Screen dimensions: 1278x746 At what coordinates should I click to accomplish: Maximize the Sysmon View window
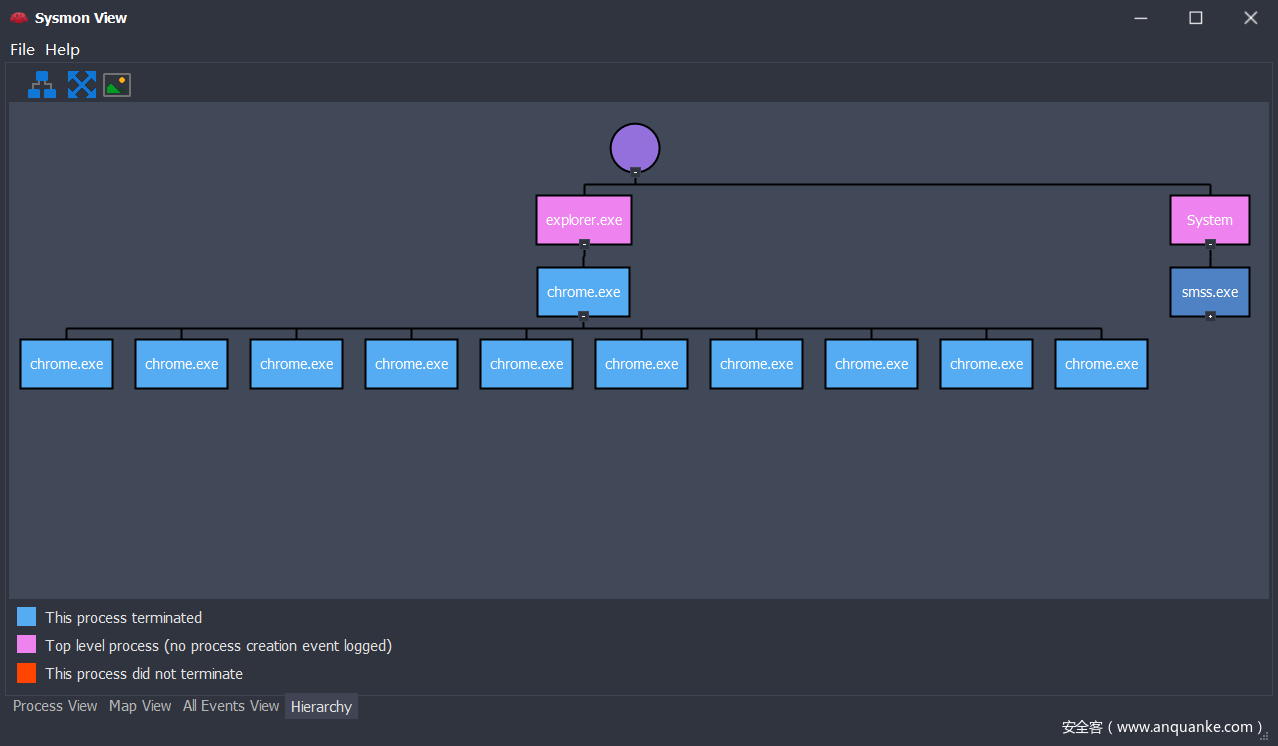pos(1195,18)
